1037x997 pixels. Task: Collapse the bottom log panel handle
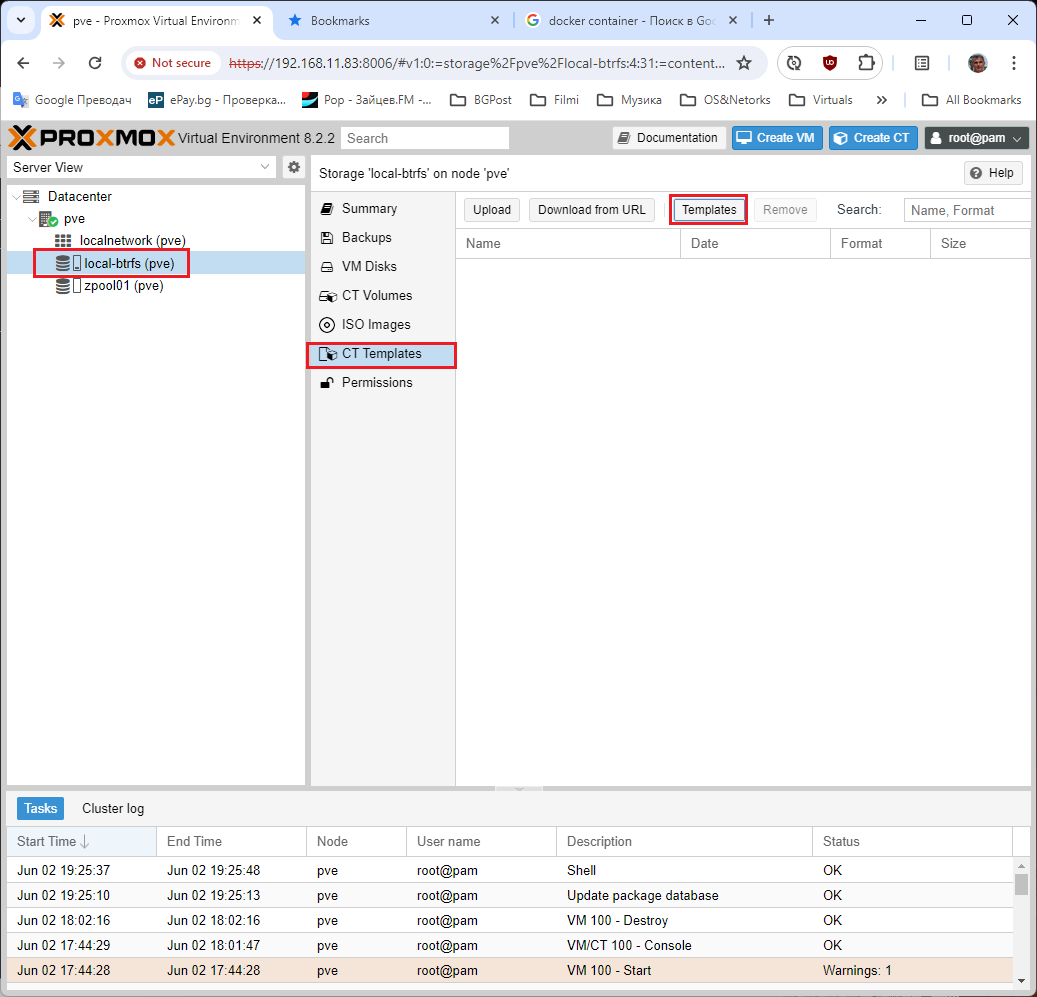coord(519,788)
